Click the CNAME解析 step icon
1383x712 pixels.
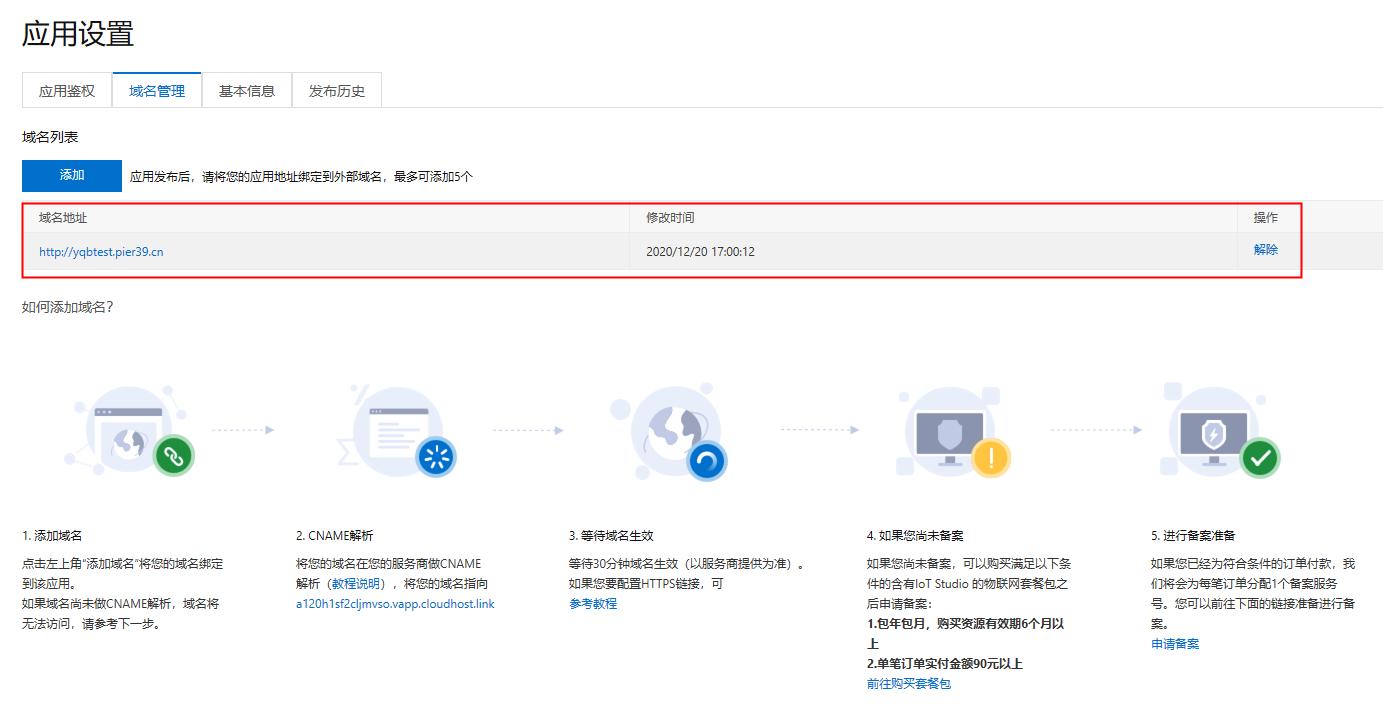click(400, 430)
